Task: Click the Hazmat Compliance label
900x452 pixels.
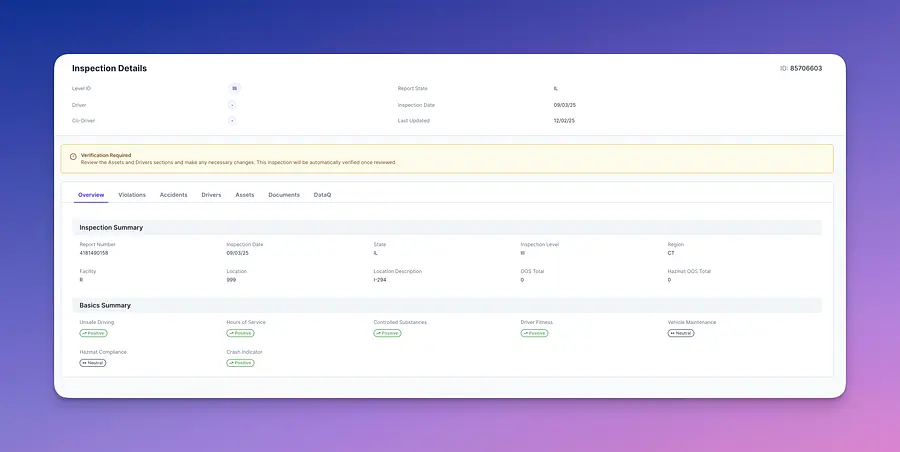Action: (103, 352)
